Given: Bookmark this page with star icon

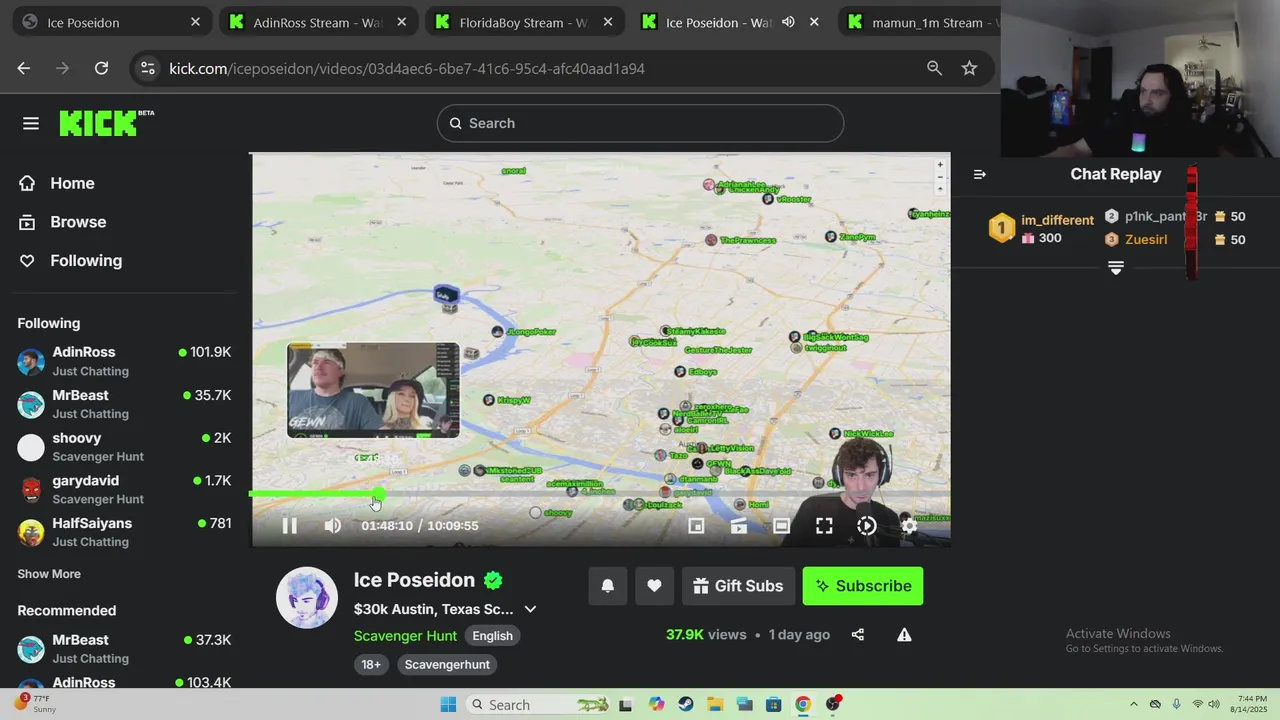Looking at the screenshot, I should (969, 68).
